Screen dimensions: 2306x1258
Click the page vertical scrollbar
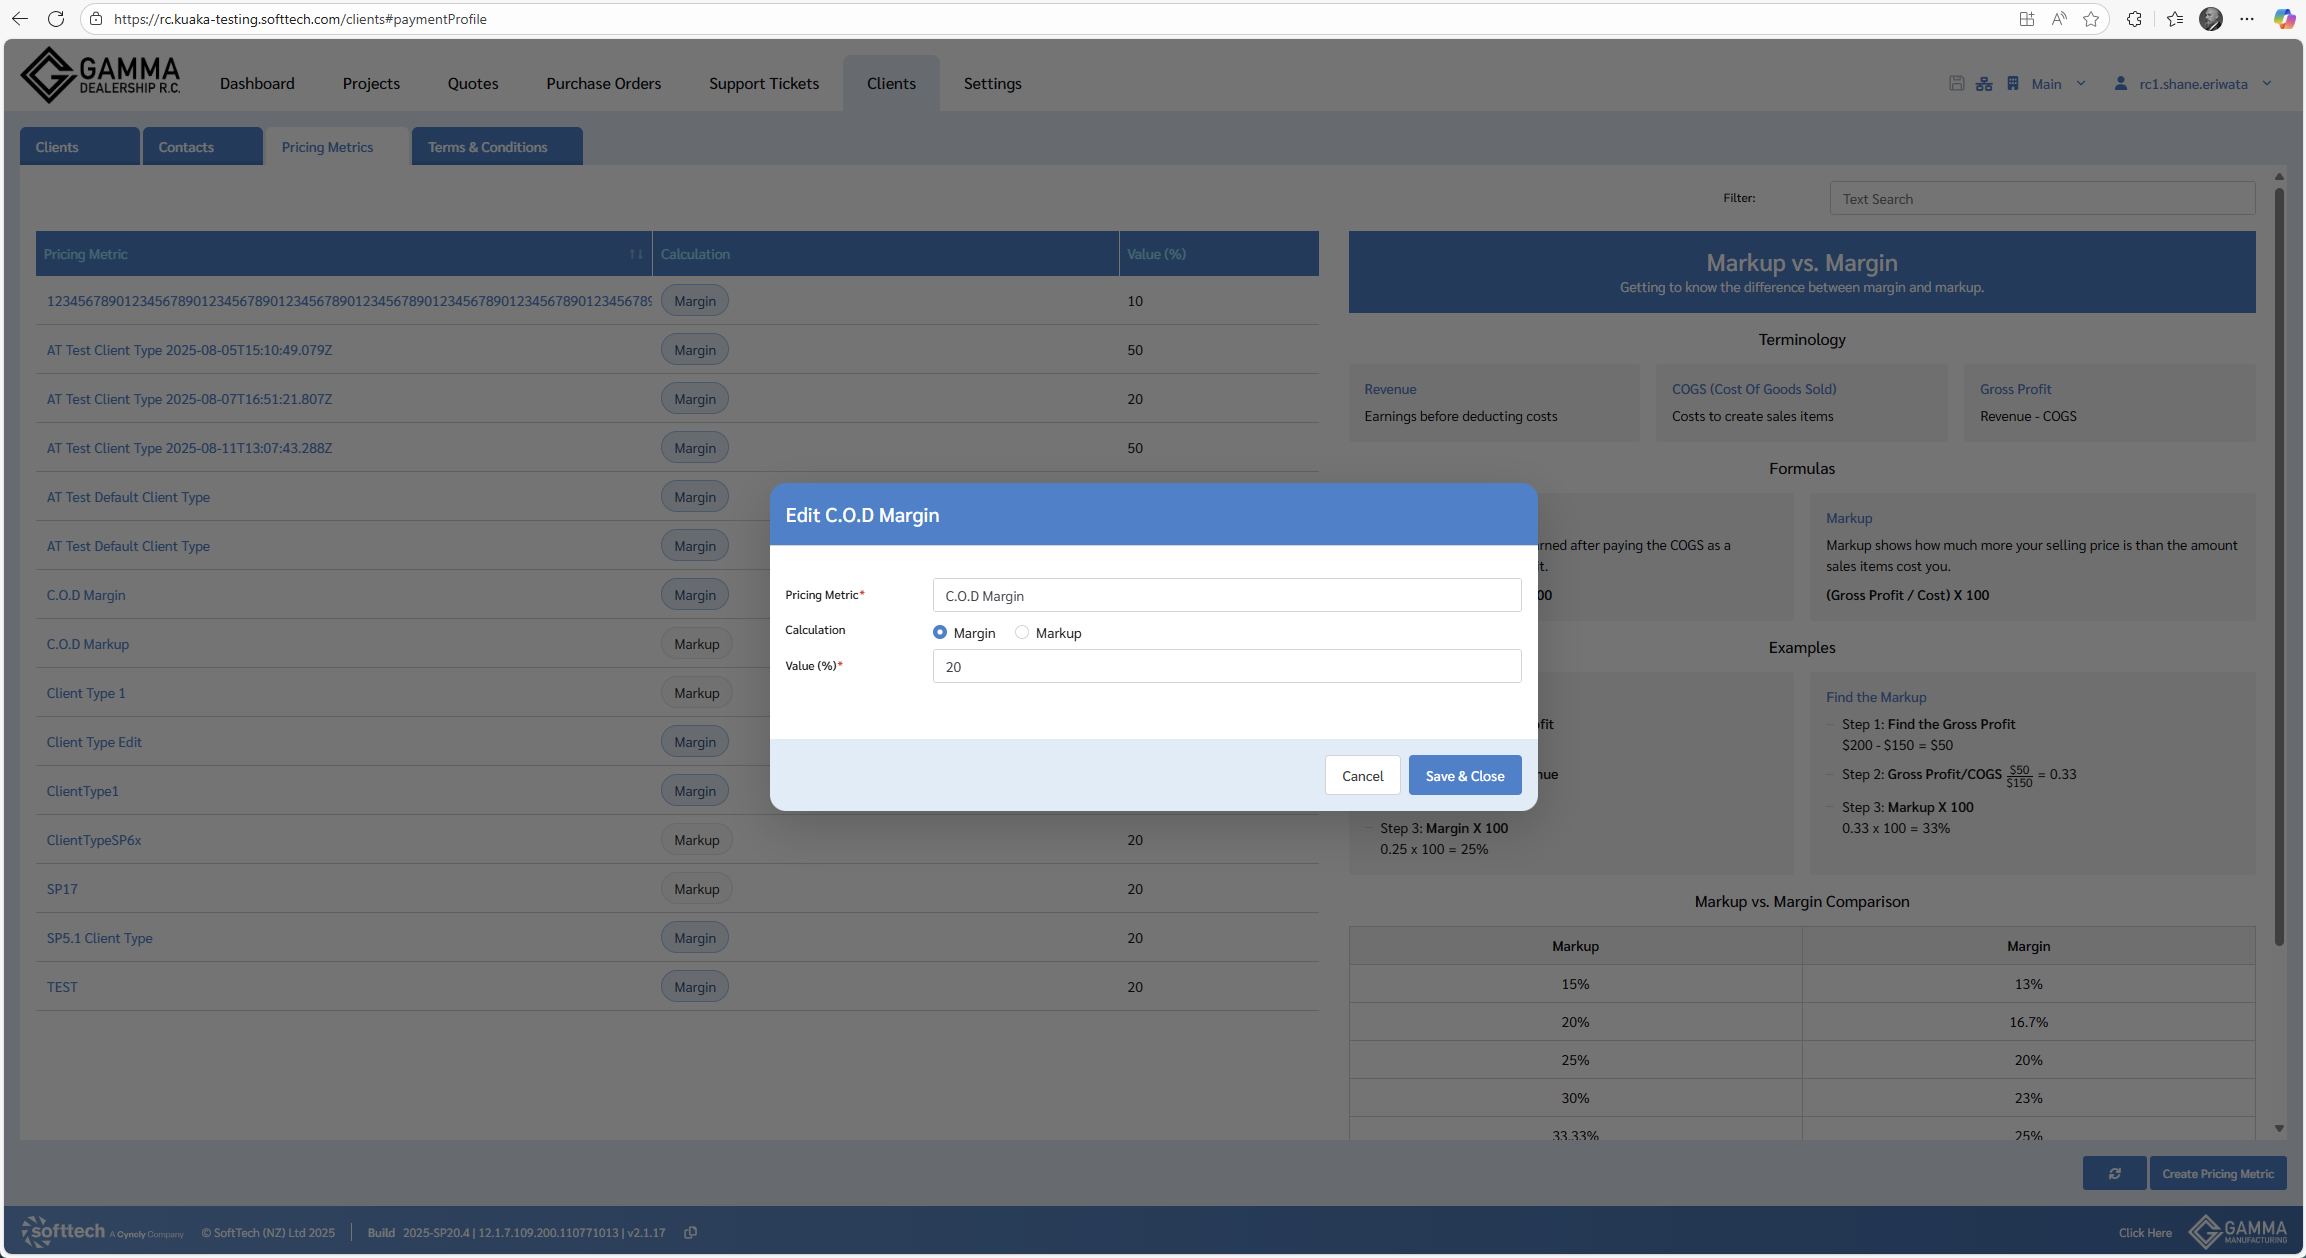pos(2279,560)
